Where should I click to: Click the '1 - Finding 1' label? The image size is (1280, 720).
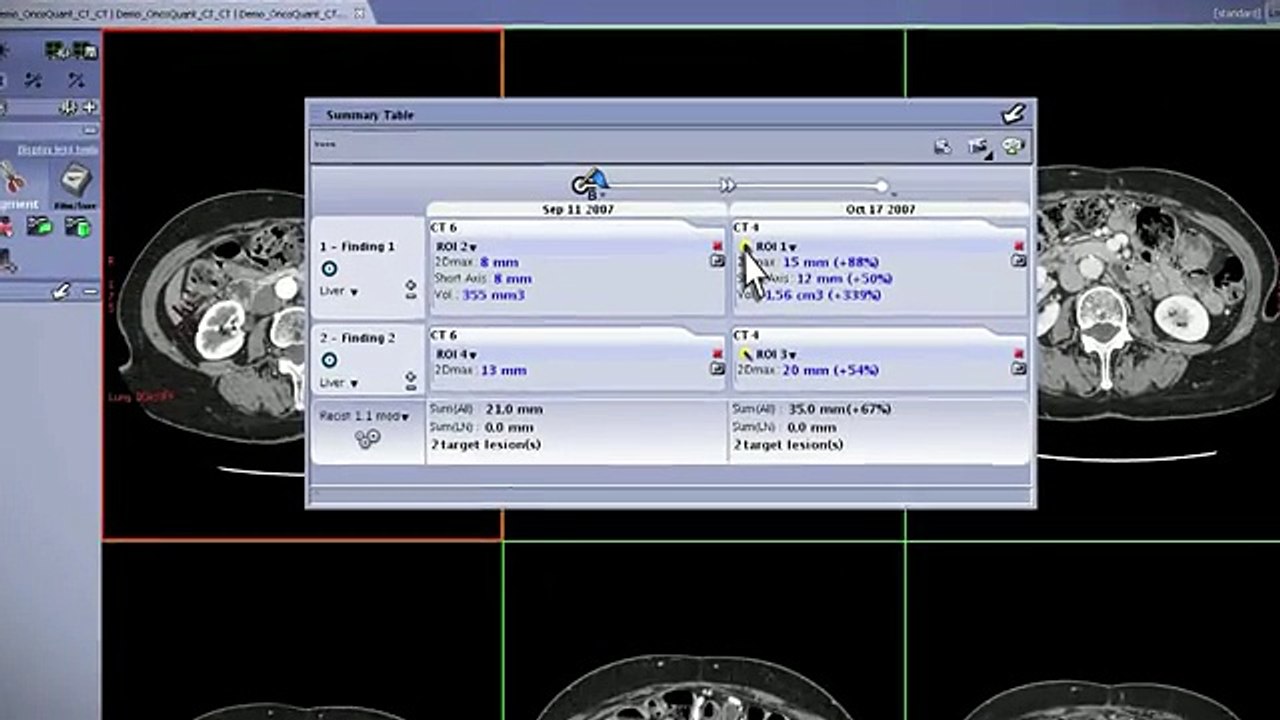tap(357, 246)
